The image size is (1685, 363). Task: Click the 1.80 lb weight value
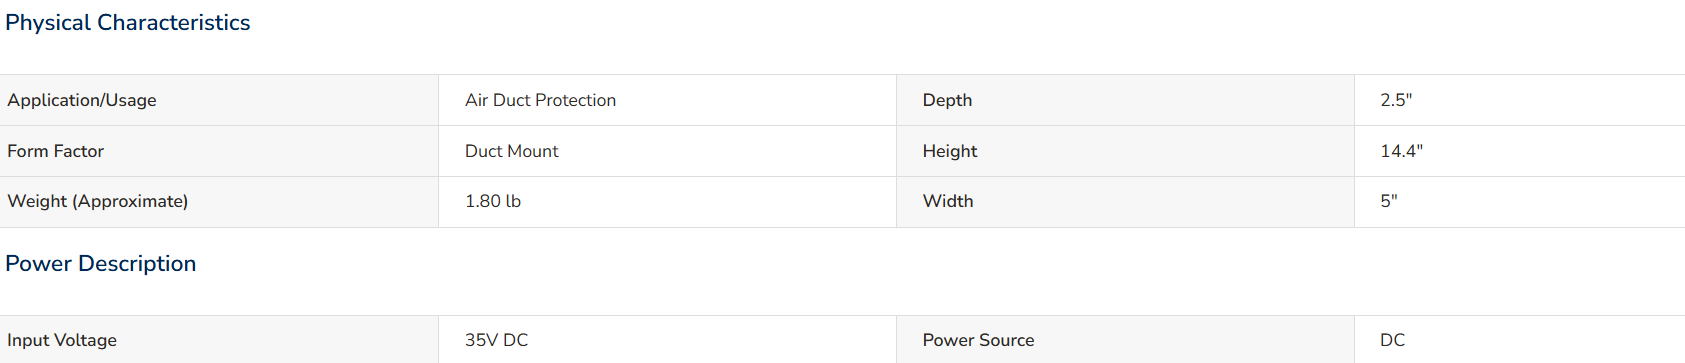493,201
